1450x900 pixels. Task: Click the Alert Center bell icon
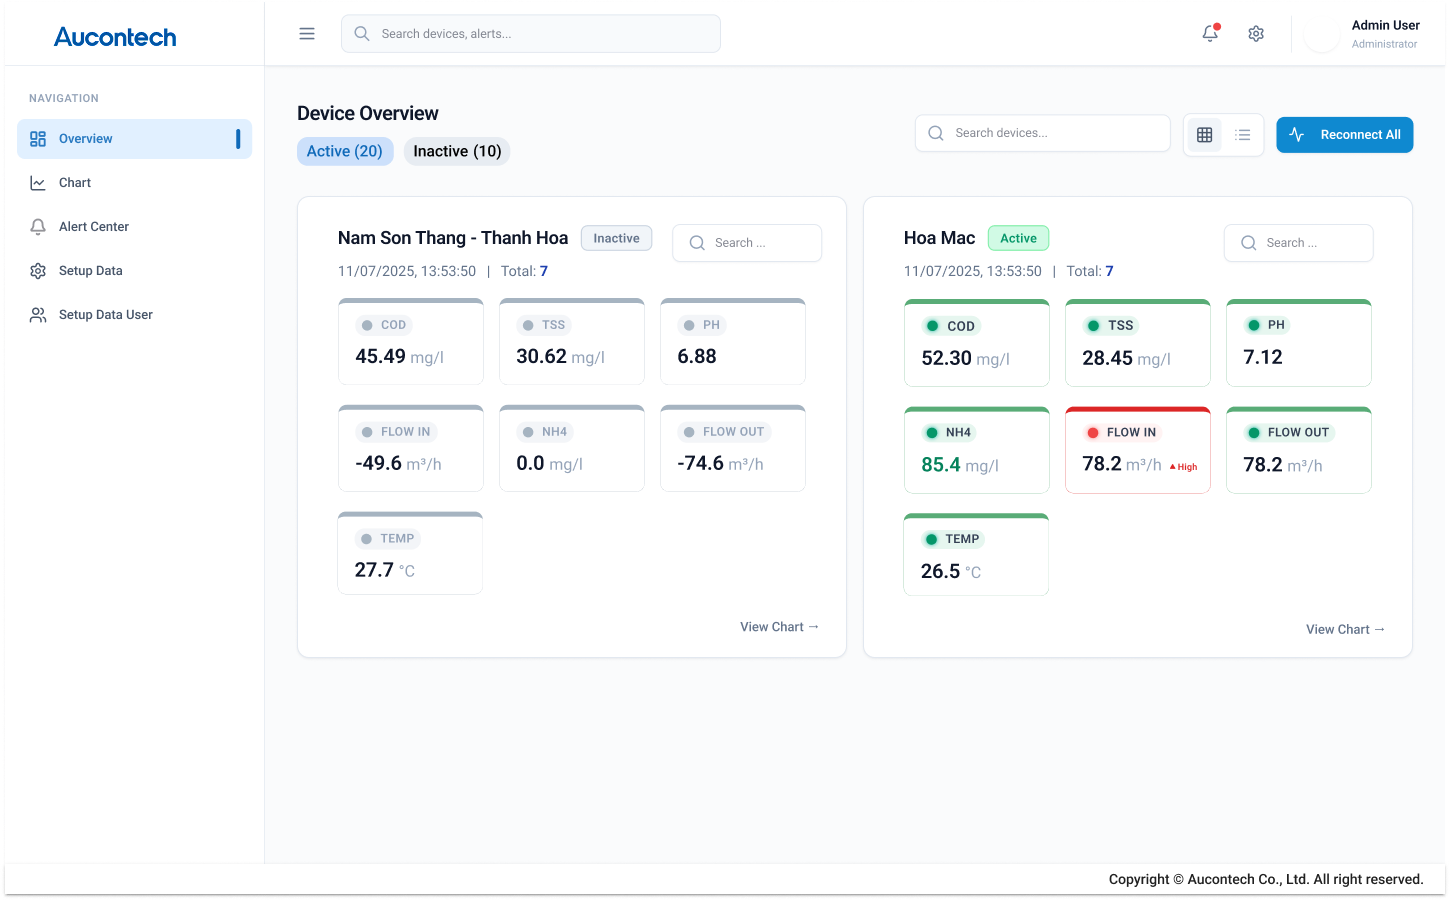point(38,226)
